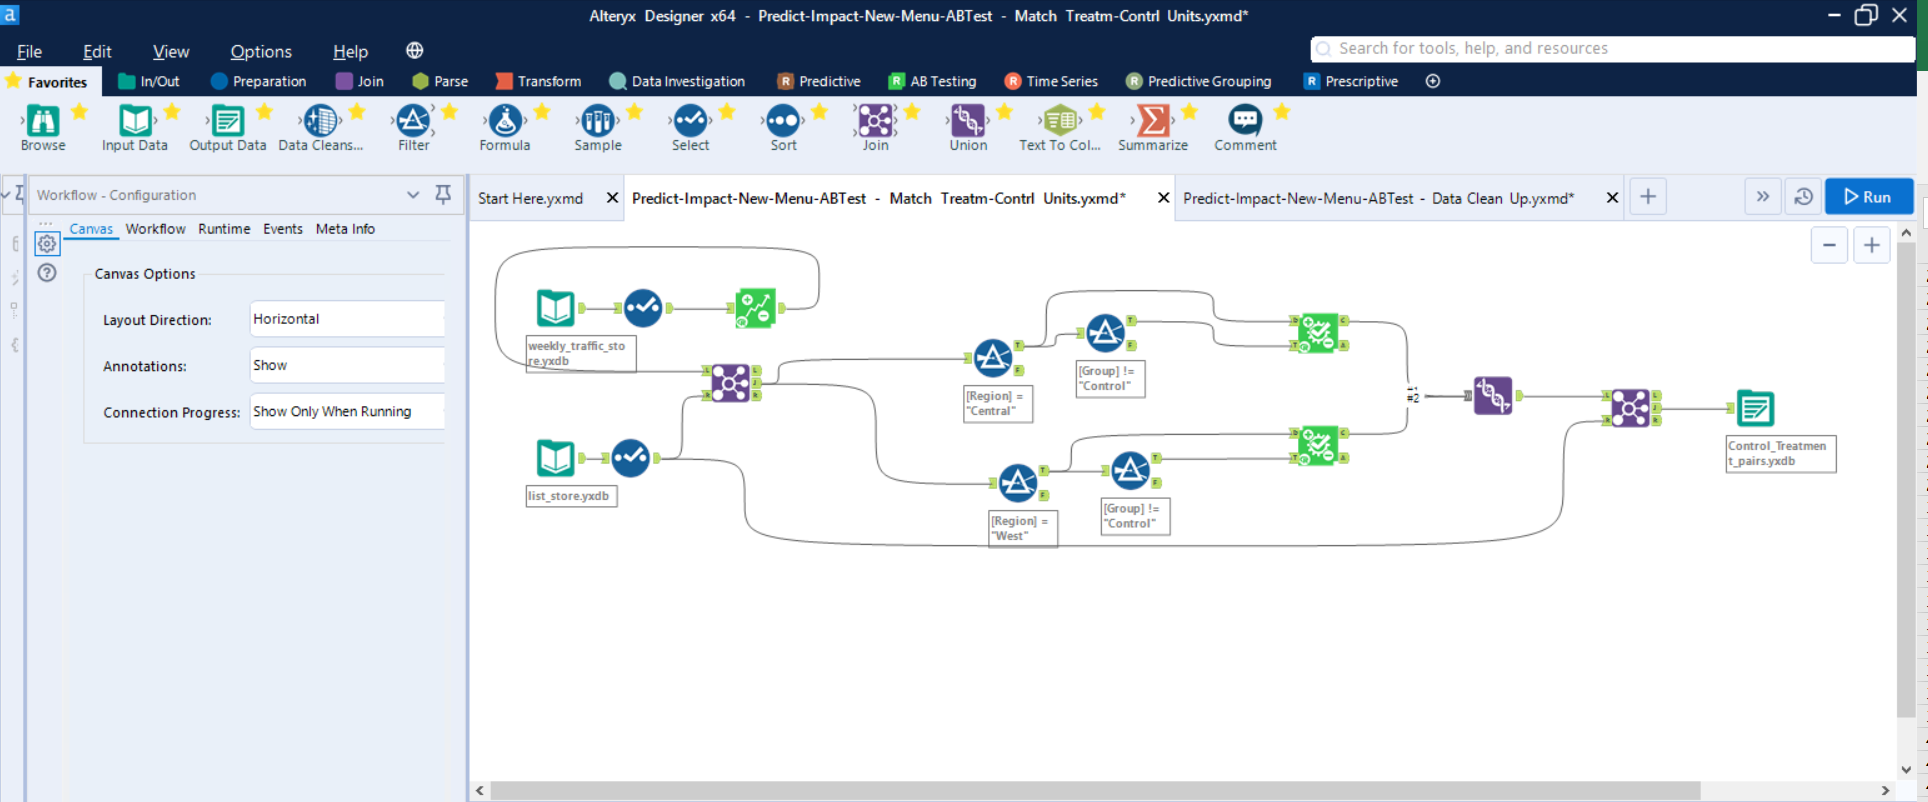Open Connection Progress dropdown

point(347,411)
